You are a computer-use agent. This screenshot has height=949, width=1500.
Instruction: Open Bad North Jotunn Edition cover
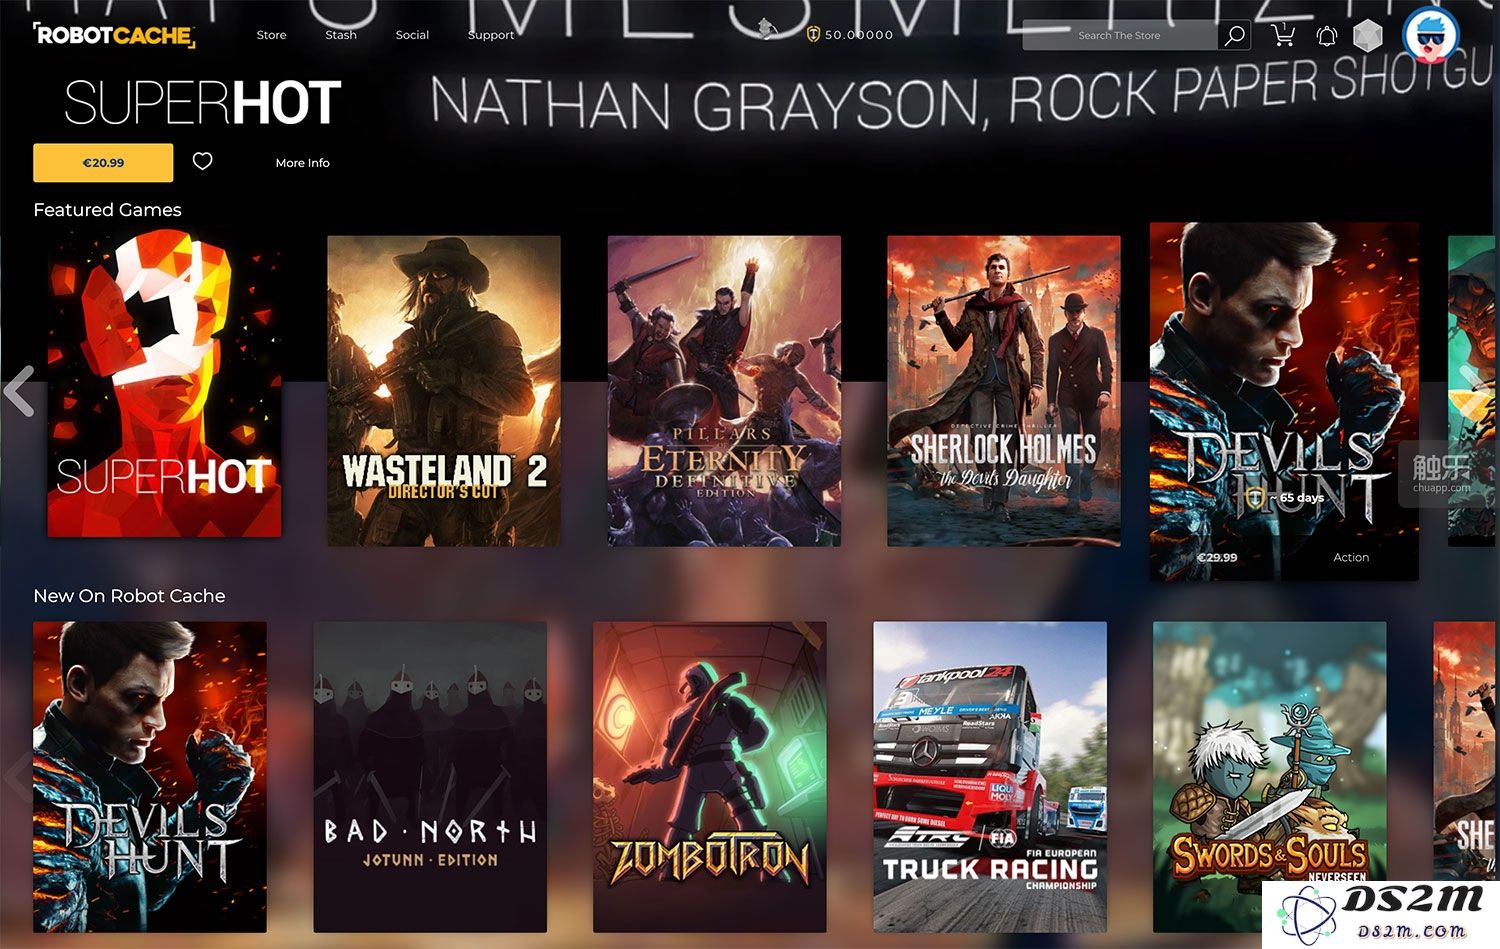(430, 777)
